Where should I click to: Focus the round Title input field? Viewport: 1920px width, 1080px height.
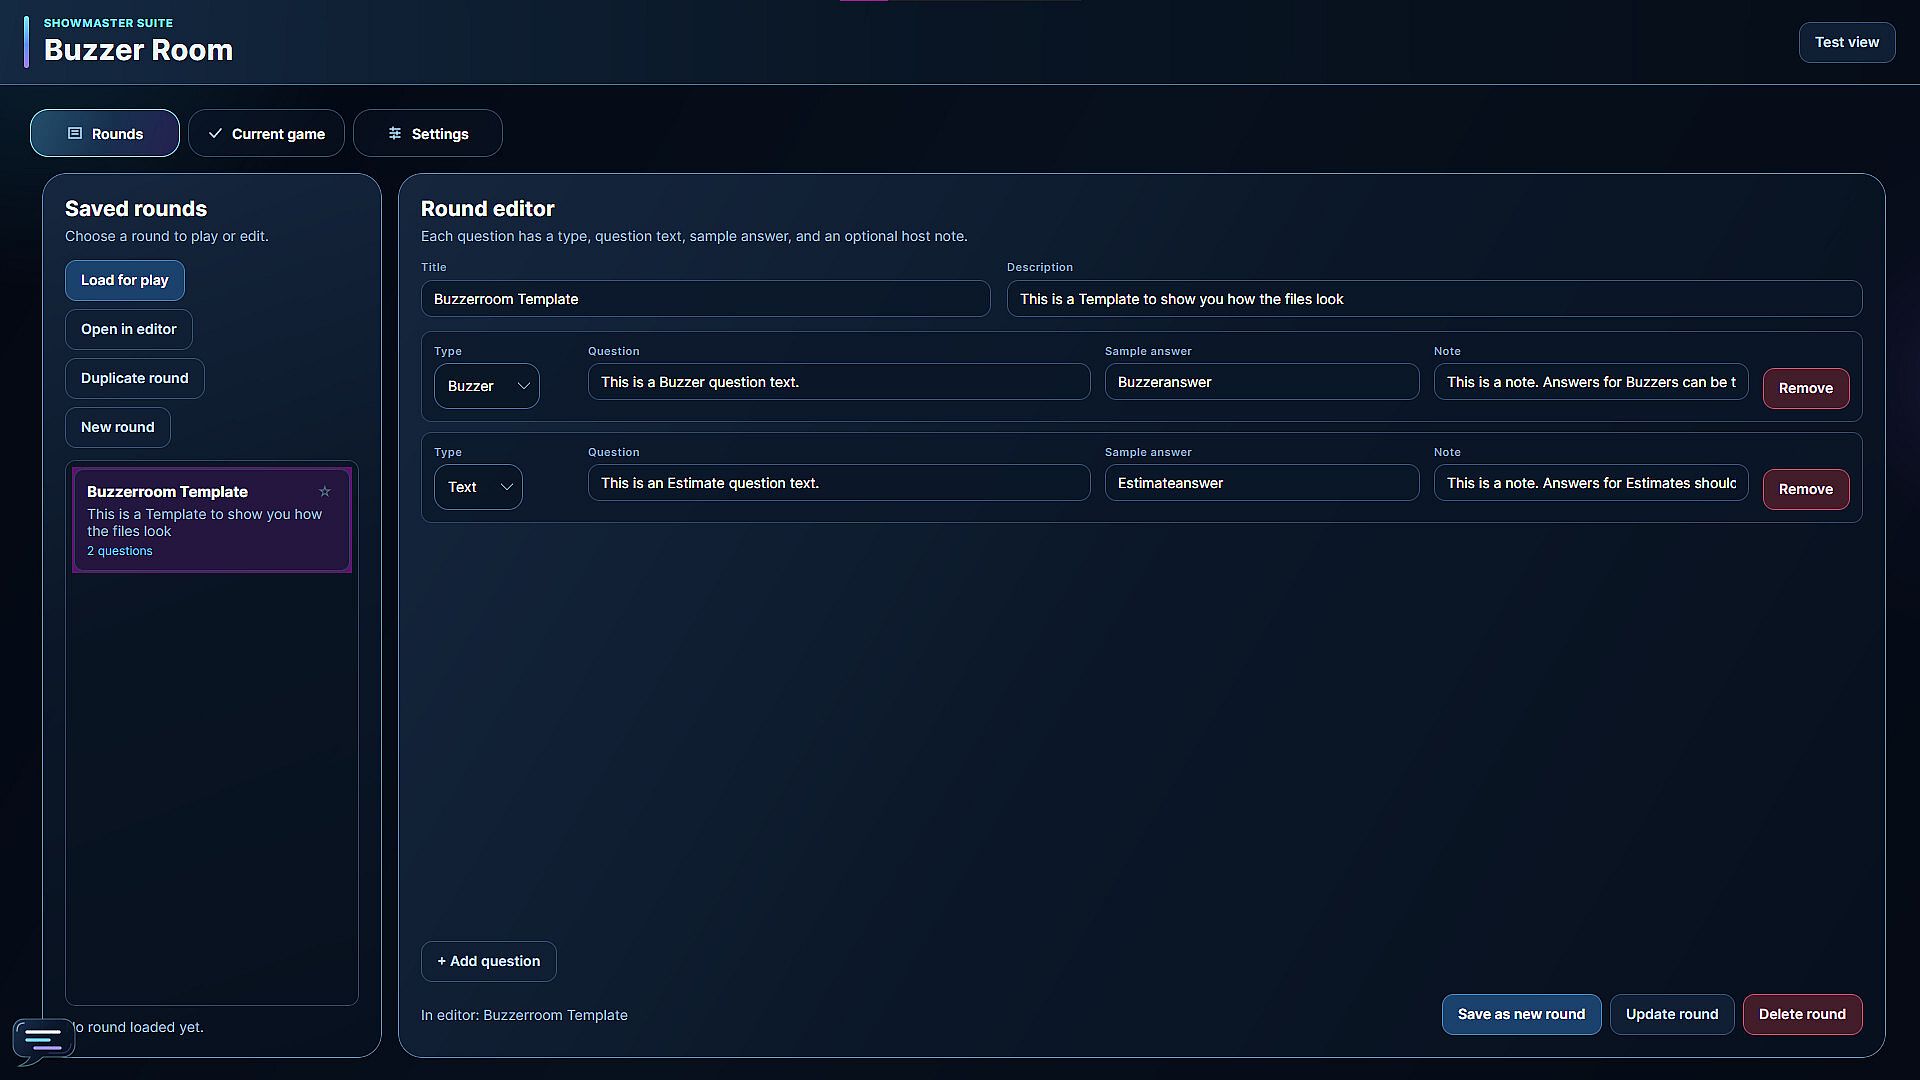click(x=706, y=299)
